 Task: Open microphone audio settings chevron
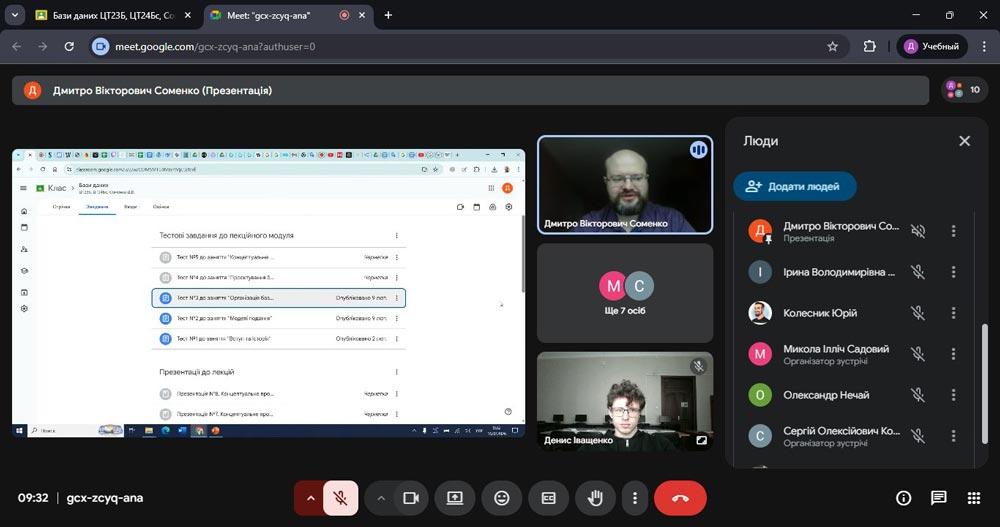[x=310, y=498]
